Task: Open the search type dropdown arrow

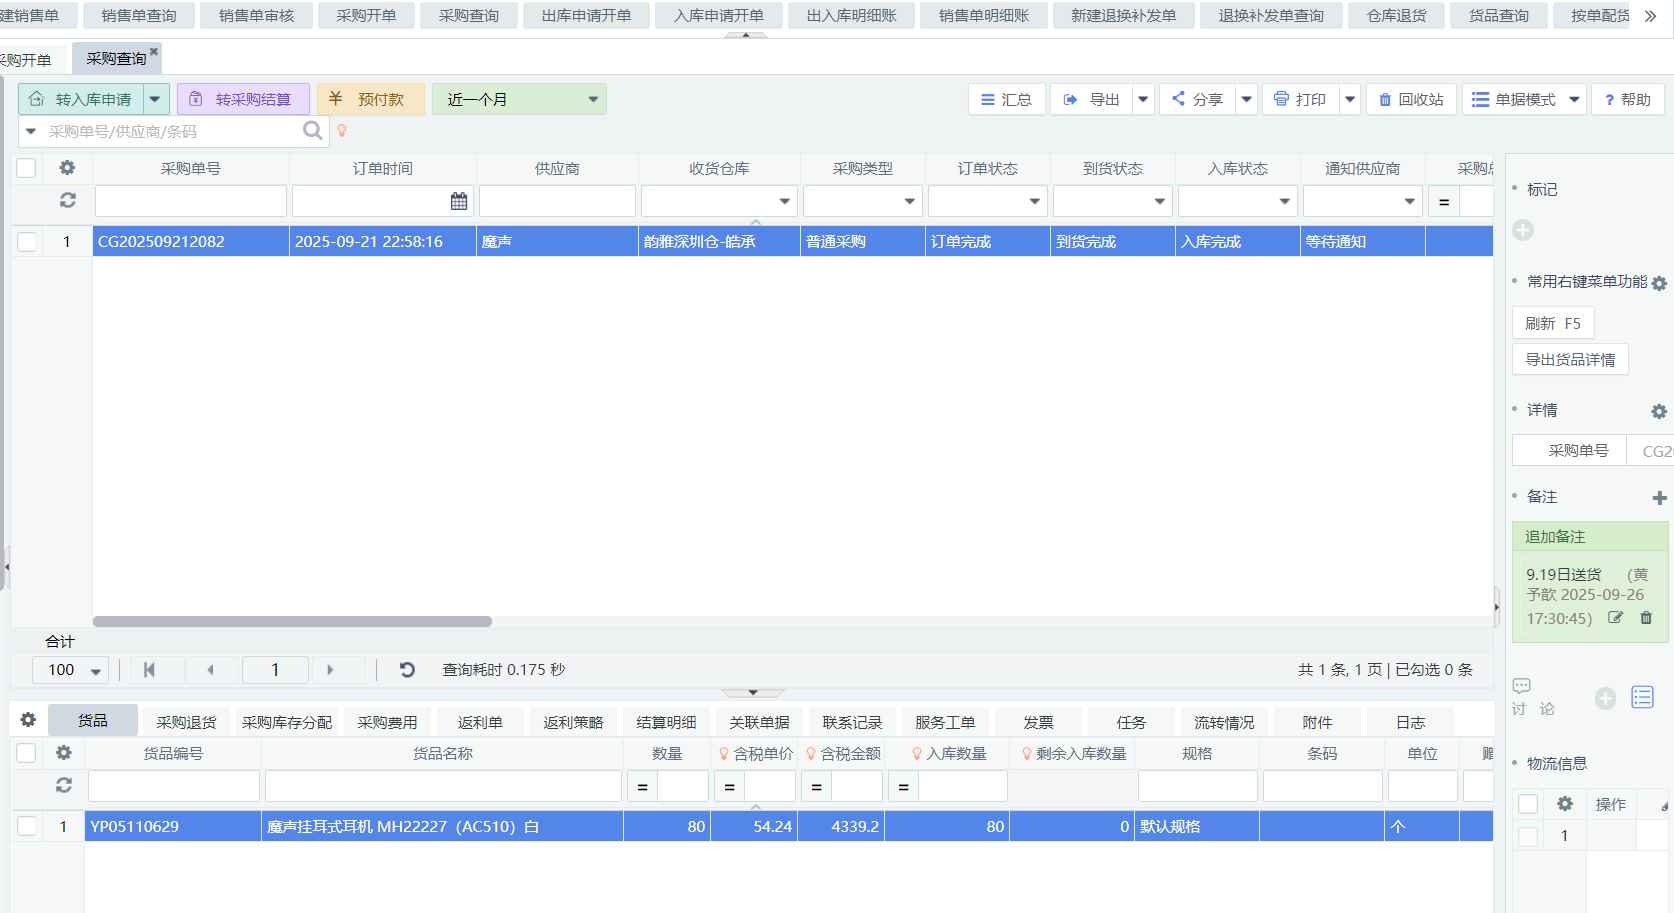Action: pos(30,131)
